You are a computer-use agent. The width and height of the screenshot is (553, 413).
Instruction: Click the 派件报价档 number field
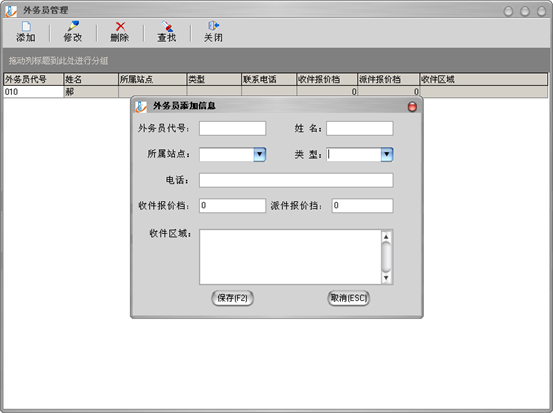[x=362, y=206]
